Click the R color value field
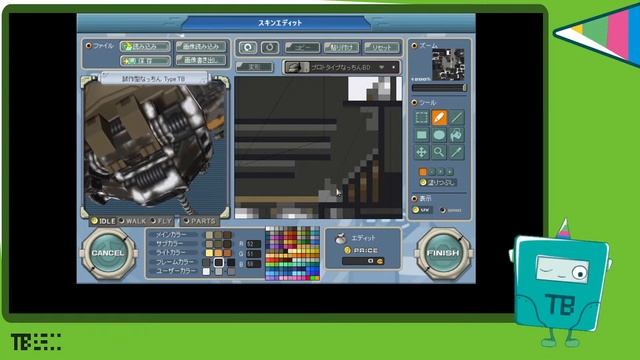This screenshot has height=360, width=640. tap(253, 244)
